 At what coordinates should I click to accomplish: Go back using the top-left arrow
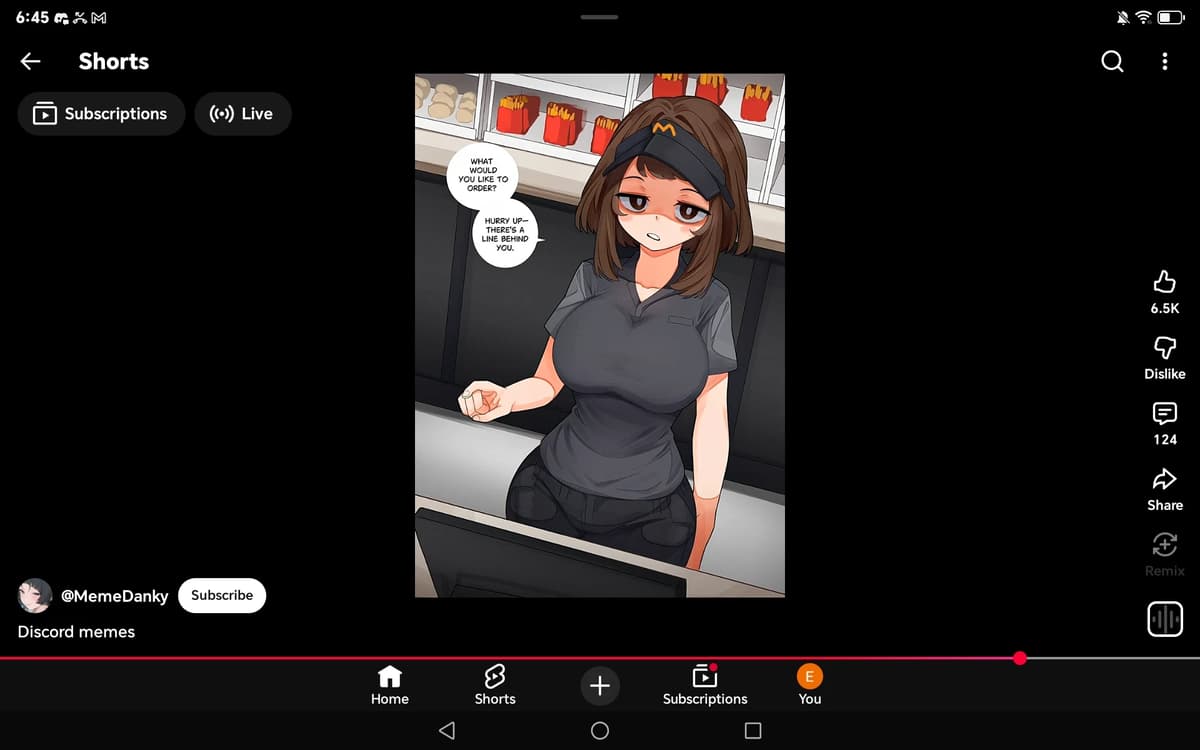pos(30,61)
